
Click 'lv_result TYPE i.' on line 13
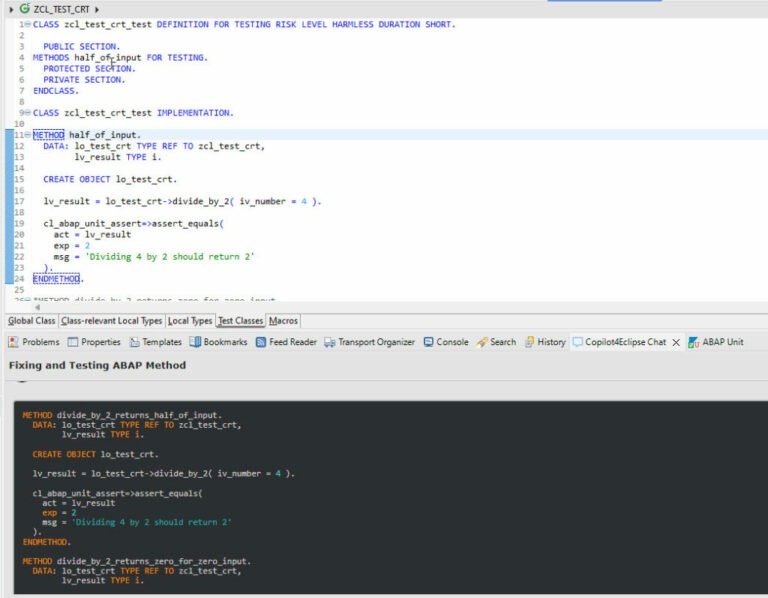[118, 157]
